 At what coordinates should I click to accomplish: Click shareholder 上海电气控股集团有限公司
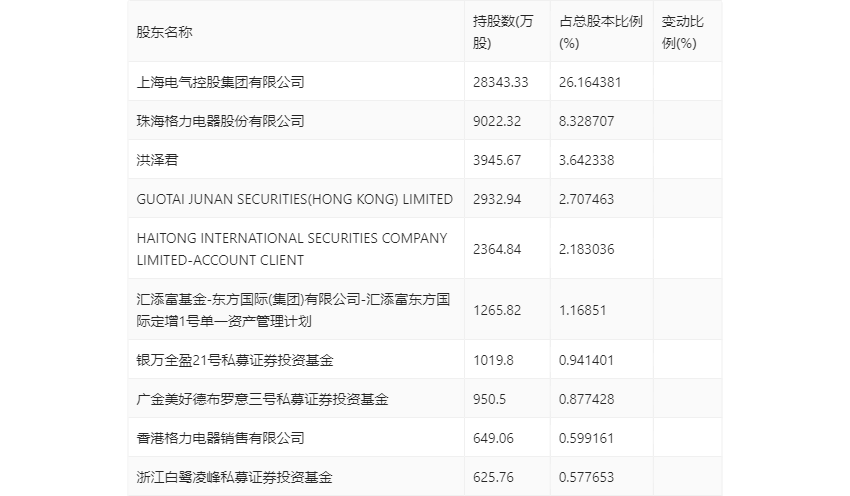click(x=220, y=82)
